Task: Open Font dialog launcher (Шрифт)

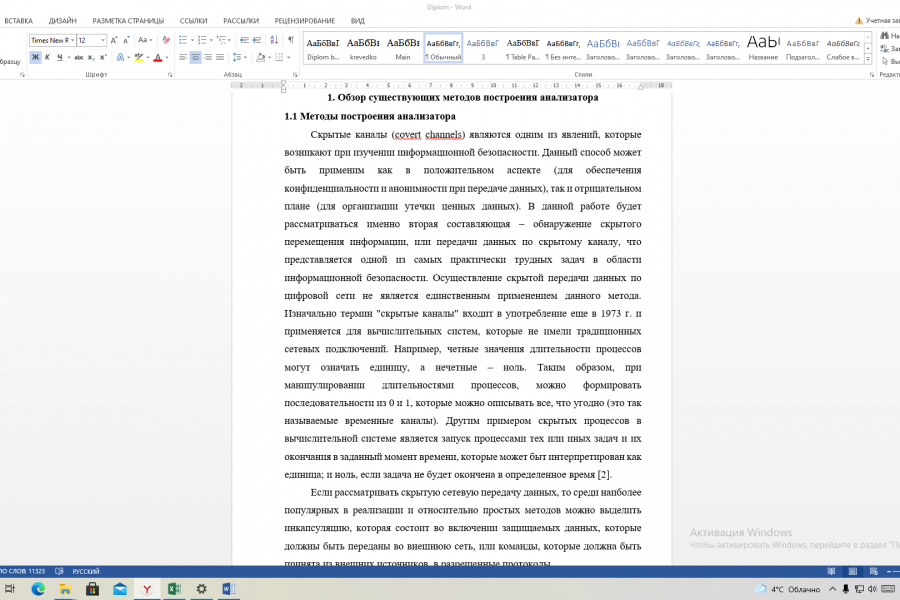Action: pos(170,75)
